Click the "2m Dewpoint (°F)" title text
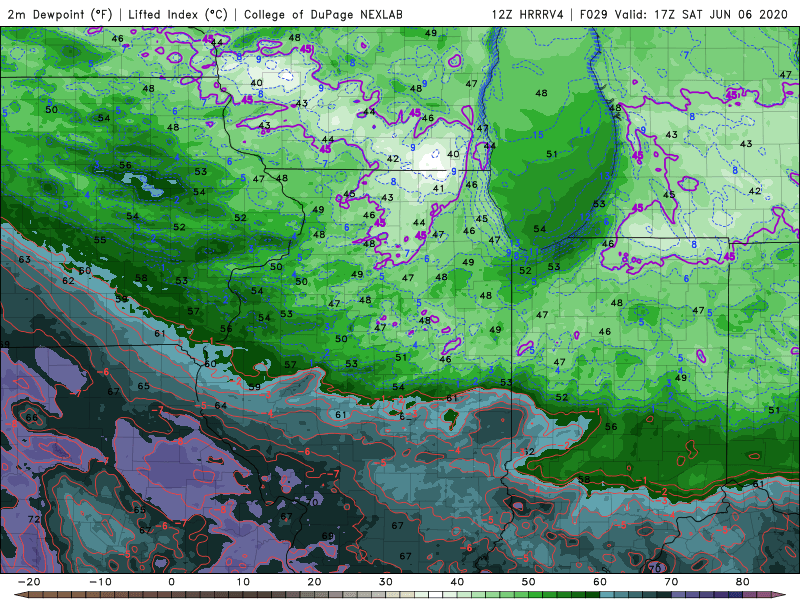Screen dimensions: 800x600 click(60, 15)
